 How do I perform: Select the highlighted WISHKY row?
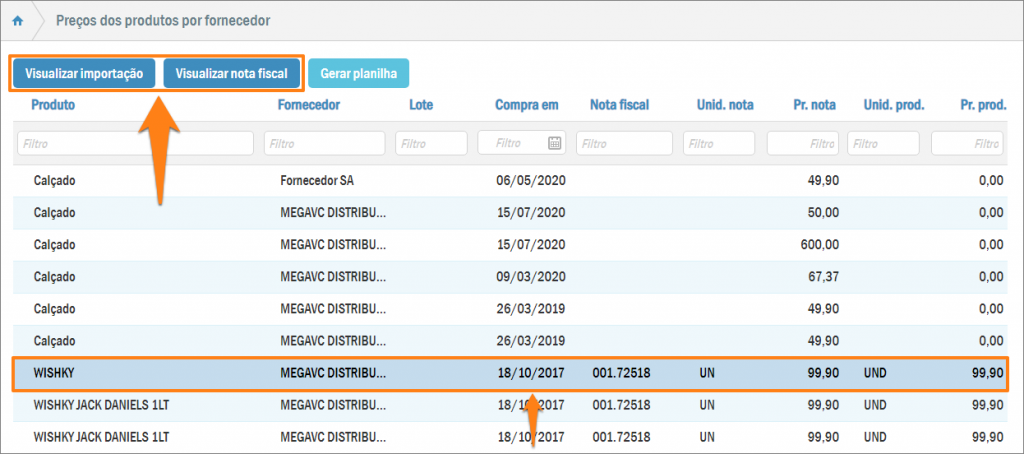(x=510, y=373)
